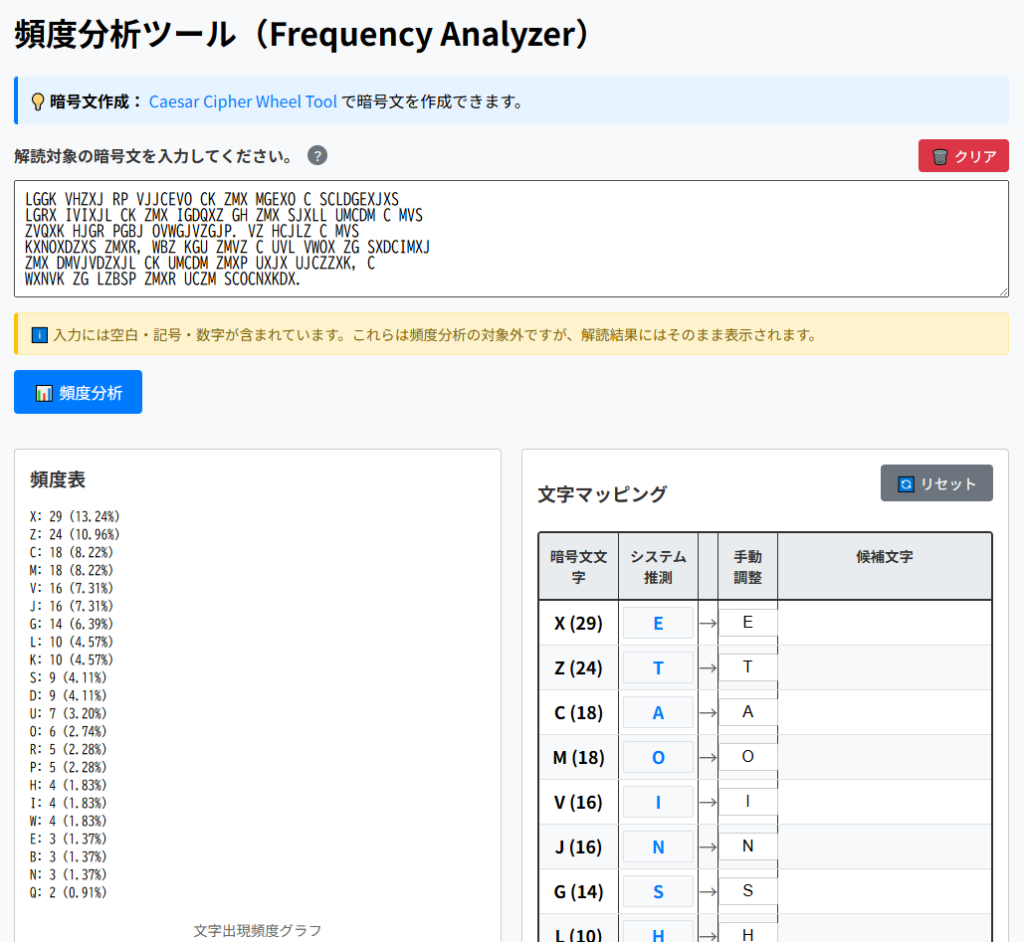Image resolution: width=1024 pixels, height=942 pixels.
Task: Click inside the ciphertext input textarea
Action: [511, 238]
